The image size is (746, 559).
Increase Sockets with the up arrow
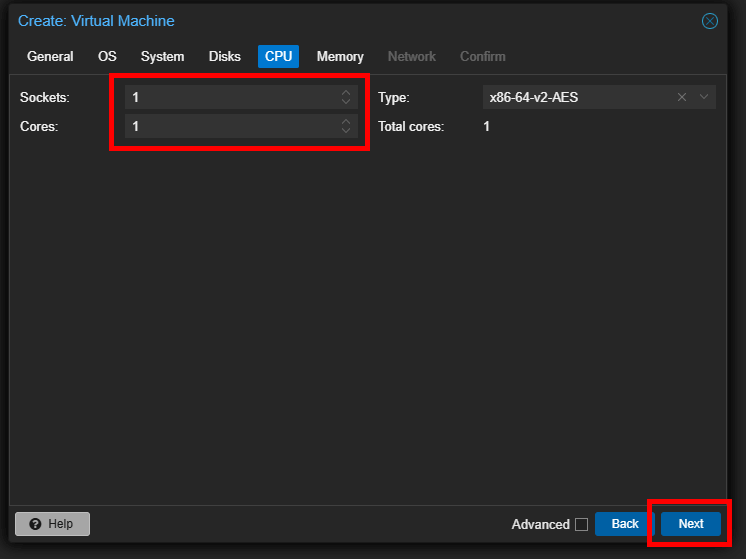346,93
